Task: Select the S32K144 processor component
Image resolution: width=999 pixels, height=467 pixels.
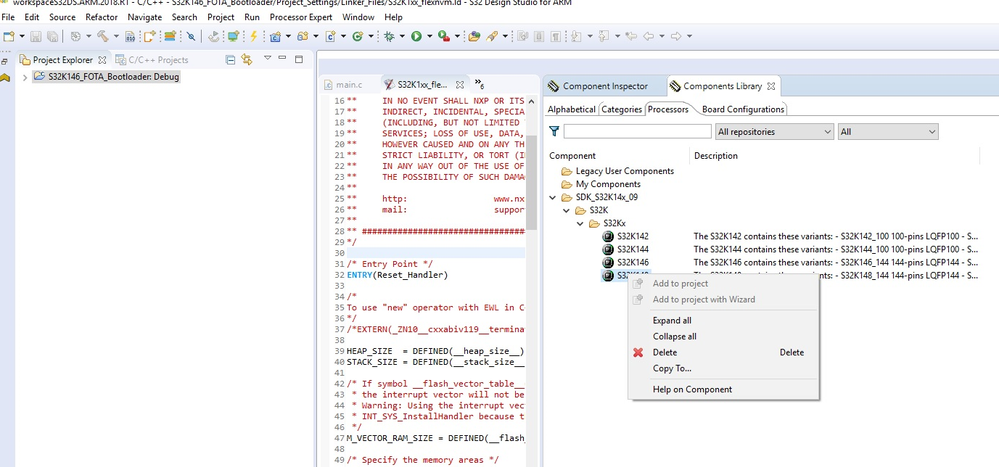Action: pos(632,249)
